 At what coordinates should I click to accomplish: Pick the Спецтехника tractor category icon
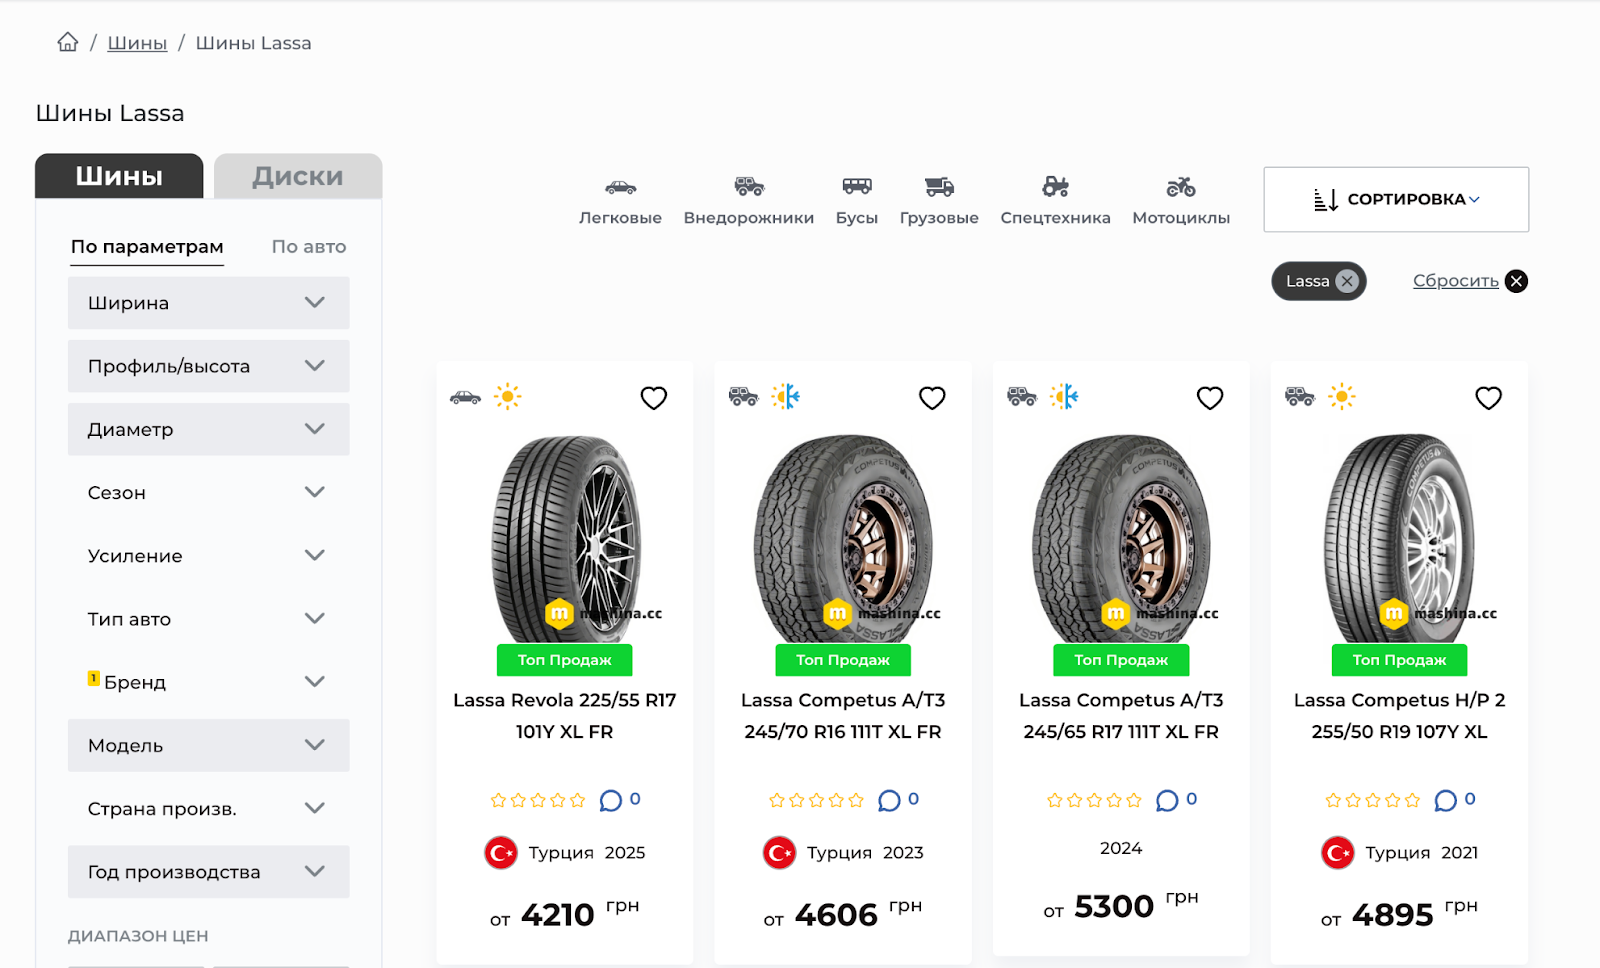[x=1055, y=187]
